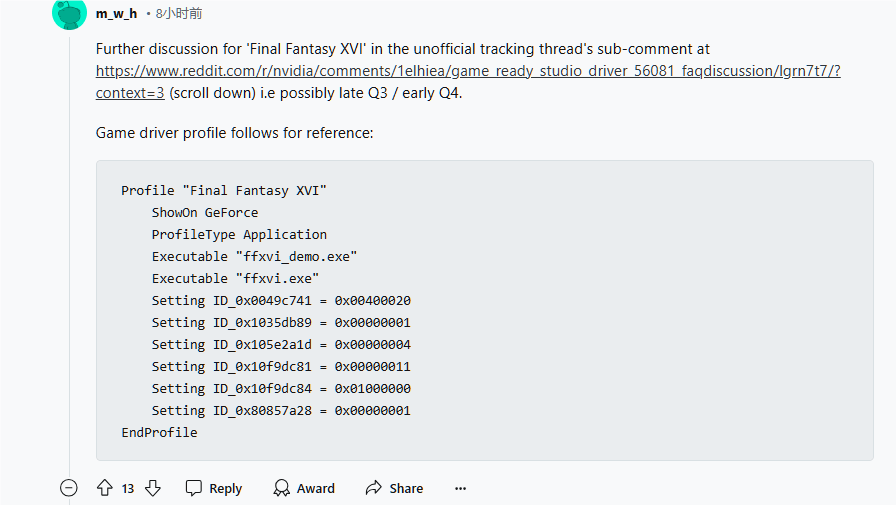Viewport: 896px width, 505px height.
Task: Click the Profile "Final Fantasy XVI" code line
Action: pos(223,190)
